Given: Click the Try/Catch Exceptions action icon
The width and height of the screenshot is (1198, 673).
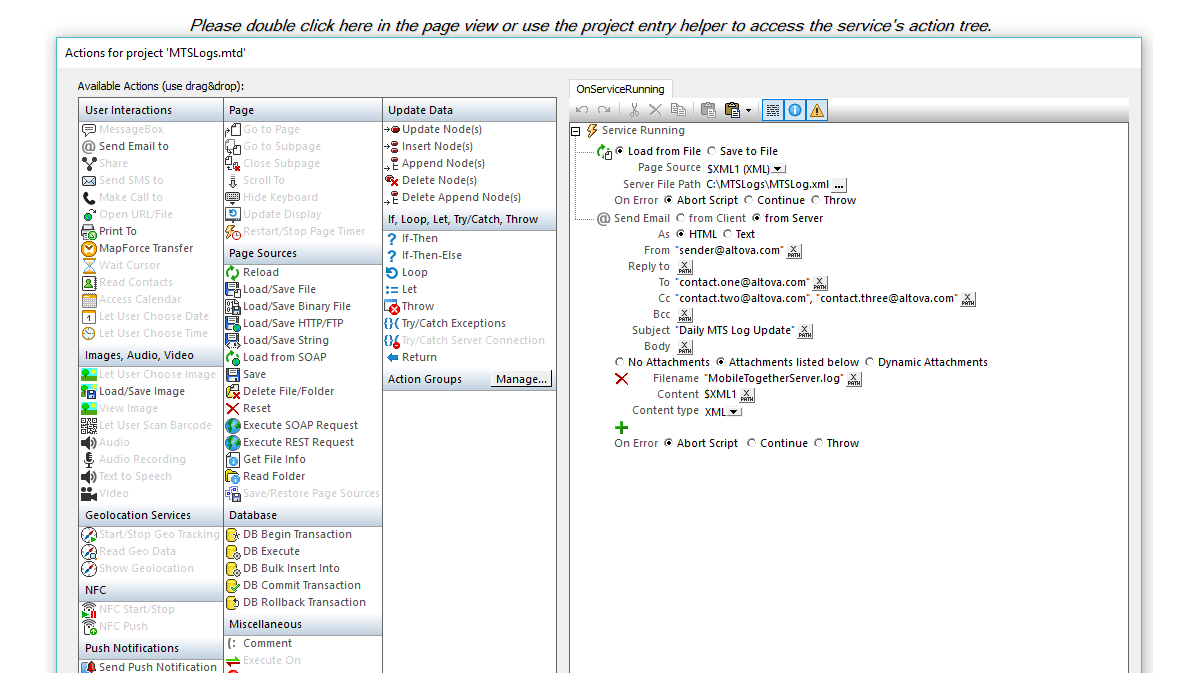Looking at the screenshot, I should click(x=392, y=324).
